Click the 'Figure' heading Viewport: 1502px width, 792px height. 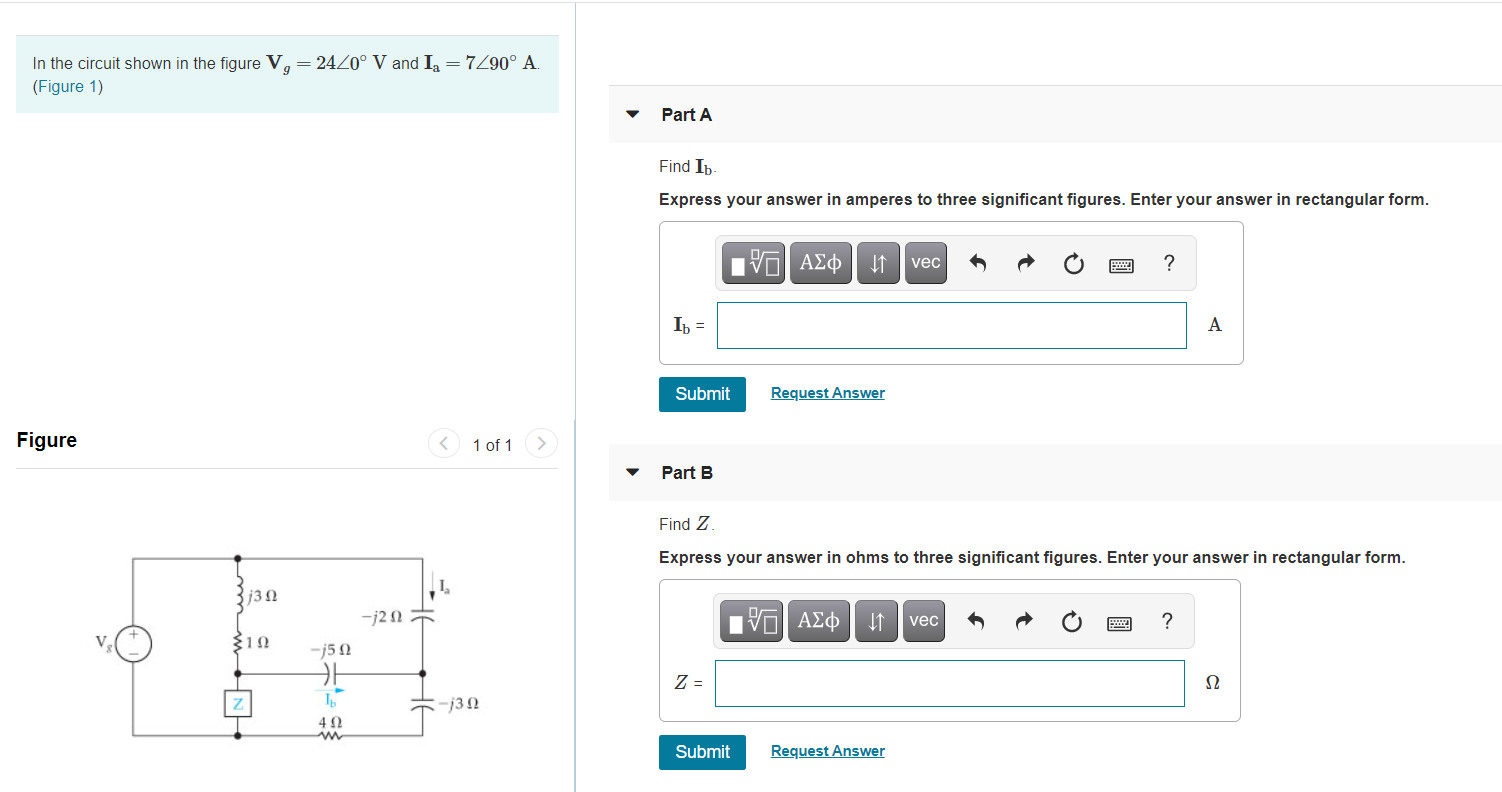pos(47,440)
